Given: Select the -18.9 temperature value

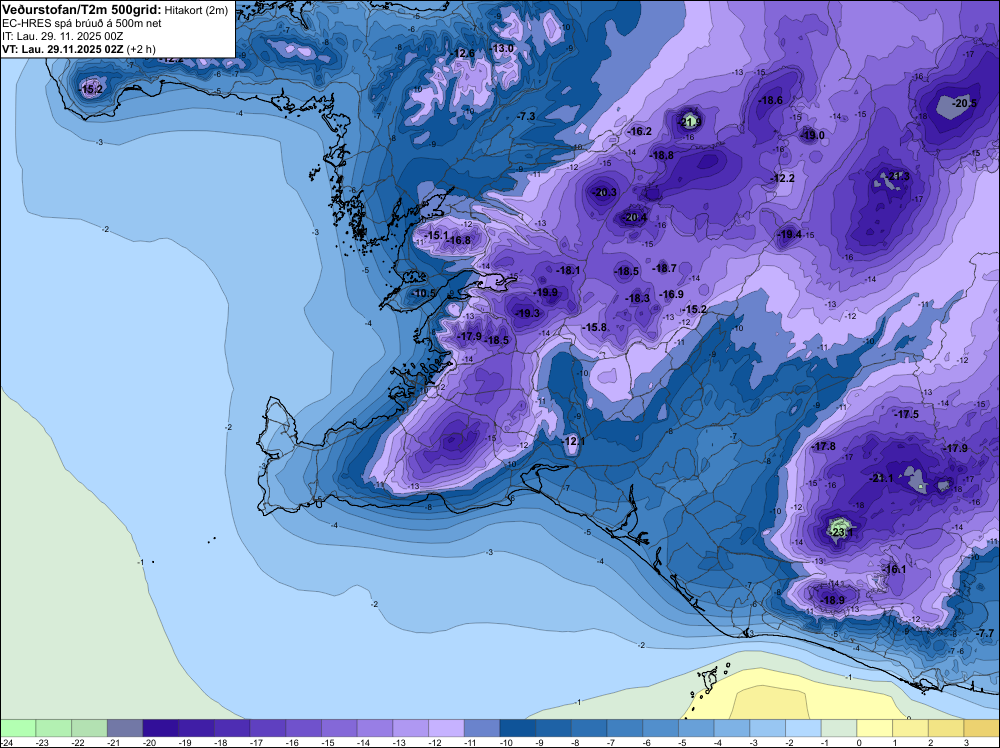Looking at the screenshot, I should click(x=832, y=600).
